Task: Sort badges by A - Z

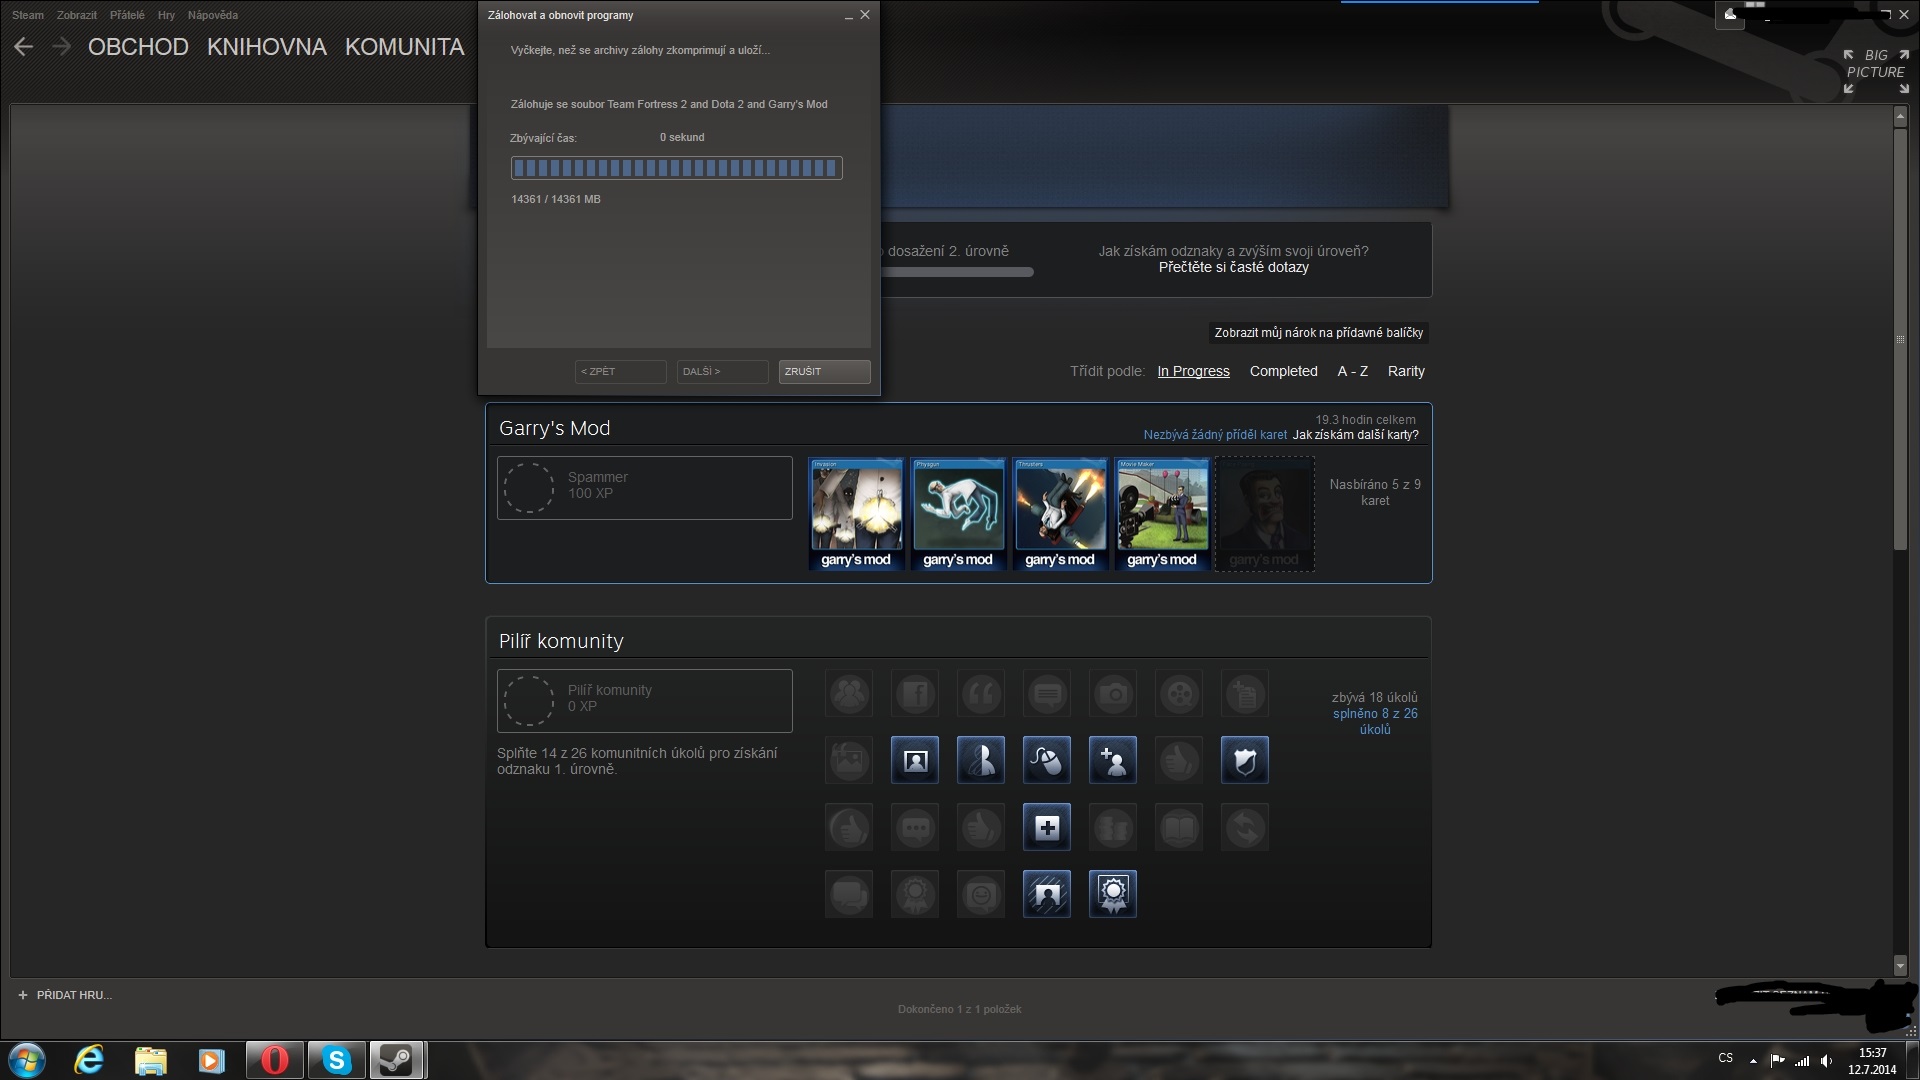Action: (1352, 371)
